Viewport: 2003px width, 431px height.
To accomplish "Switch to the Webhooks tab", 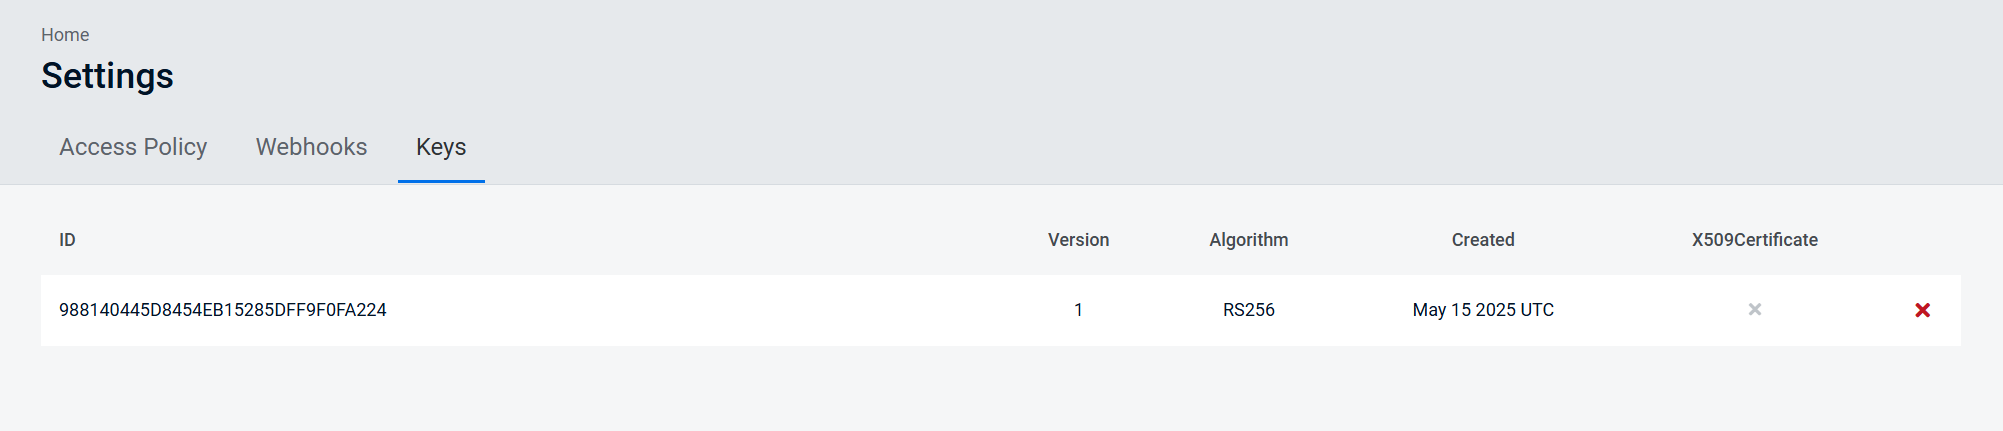I will tap(311, 147).
